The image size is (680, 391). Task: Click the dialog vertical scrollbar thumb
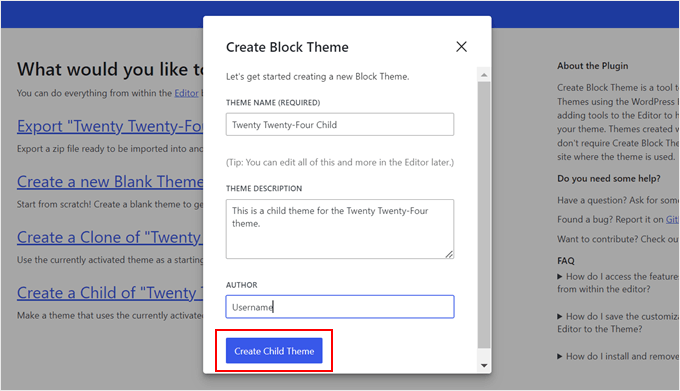(x=484, y=215)
